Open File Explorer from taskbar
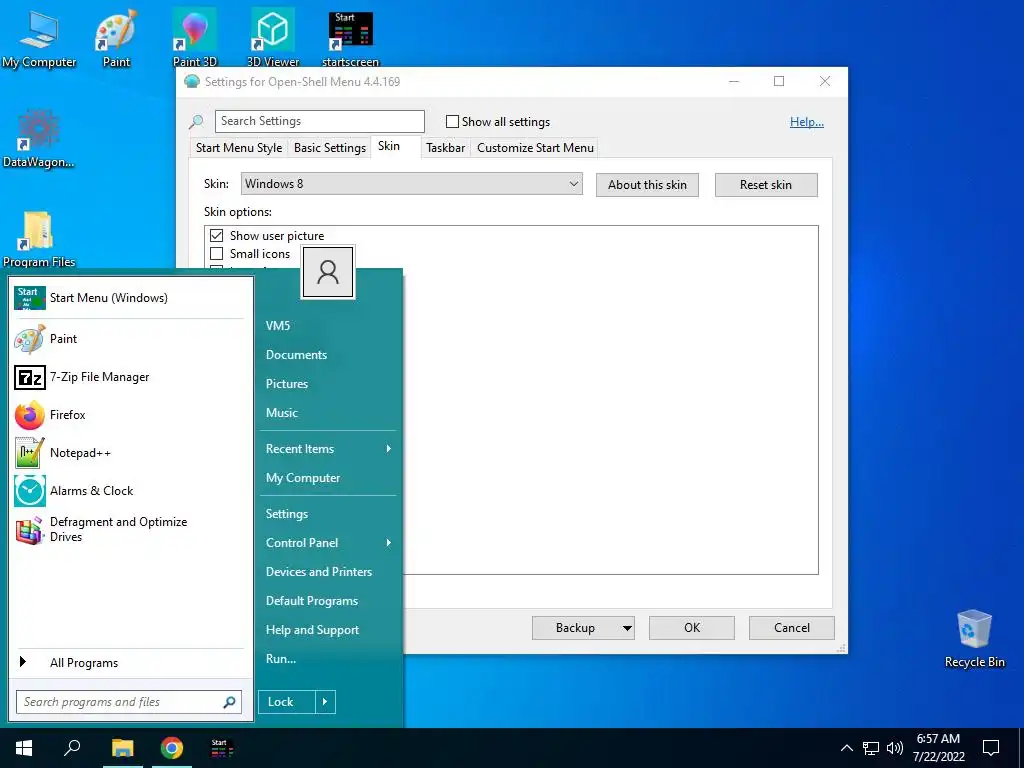 122,748
